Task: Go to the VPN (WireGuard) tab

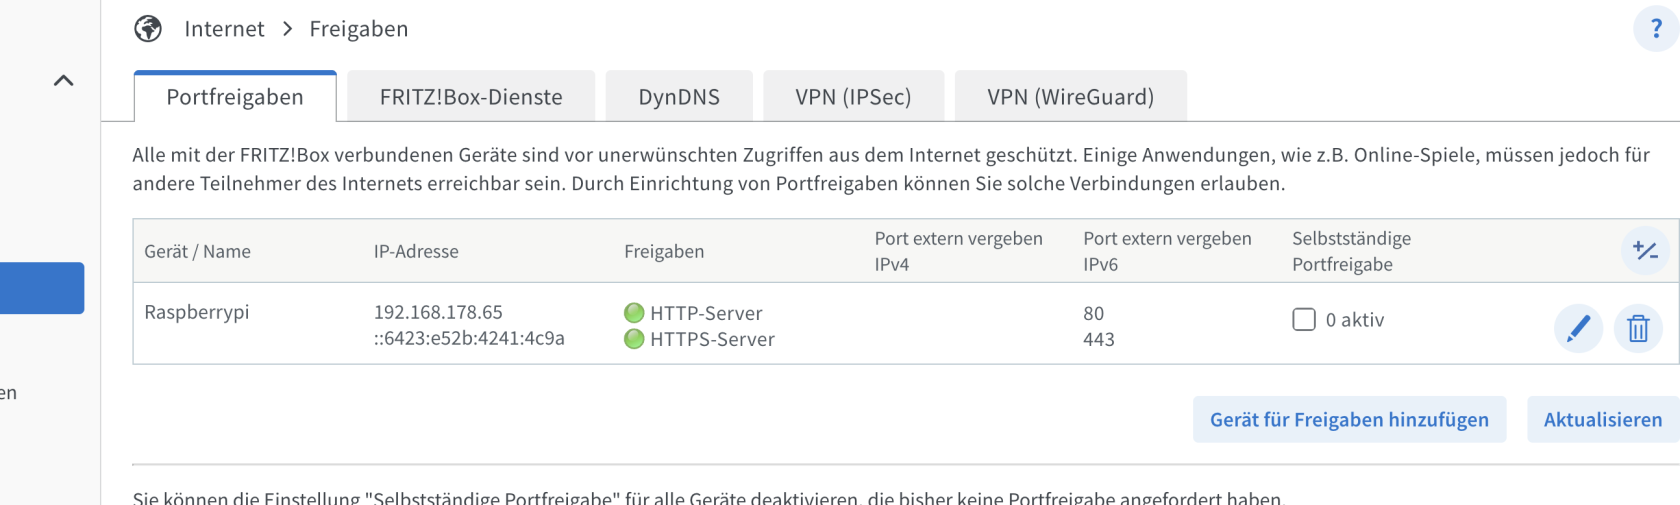Action: 1070,96
